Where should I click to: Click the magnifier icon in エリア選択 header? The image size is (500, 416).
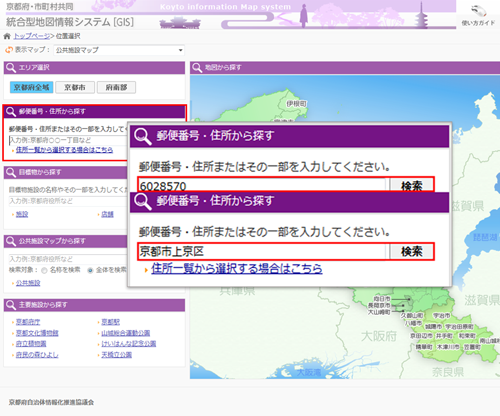click(x=11, y=68)
